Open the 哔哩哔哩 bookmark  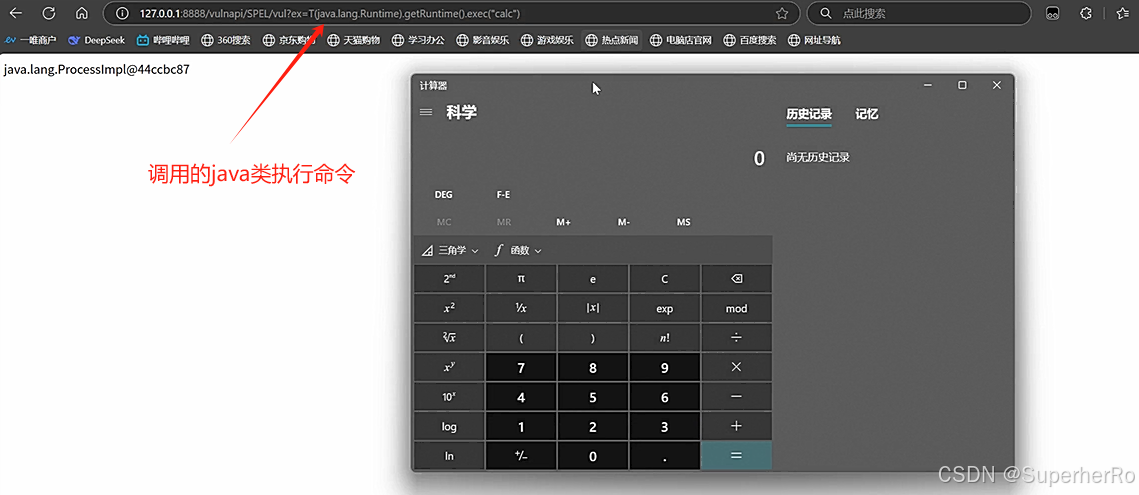[x=163, y=40]
